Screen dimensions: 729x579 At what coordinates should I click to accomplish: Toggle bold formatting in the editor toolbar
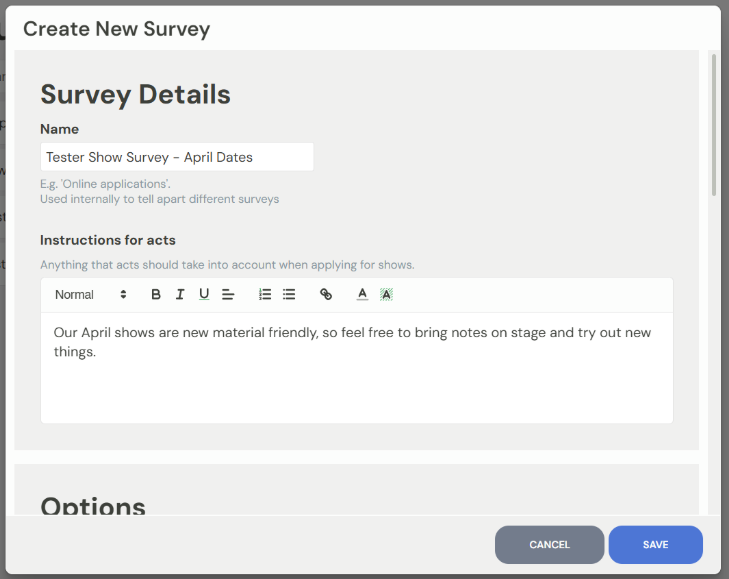pyautogui.click(x=156, y=294)
